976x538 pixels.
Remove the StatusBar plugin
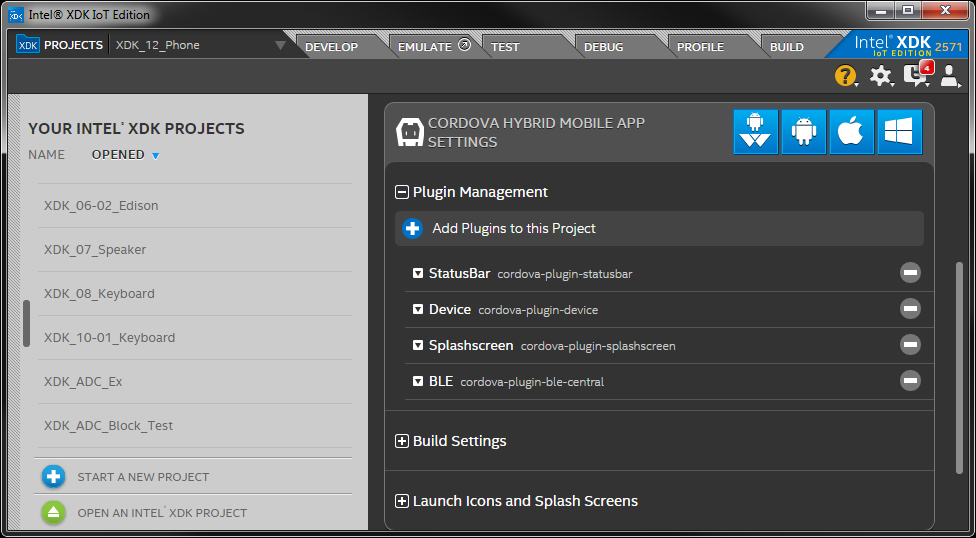[910, 273]
